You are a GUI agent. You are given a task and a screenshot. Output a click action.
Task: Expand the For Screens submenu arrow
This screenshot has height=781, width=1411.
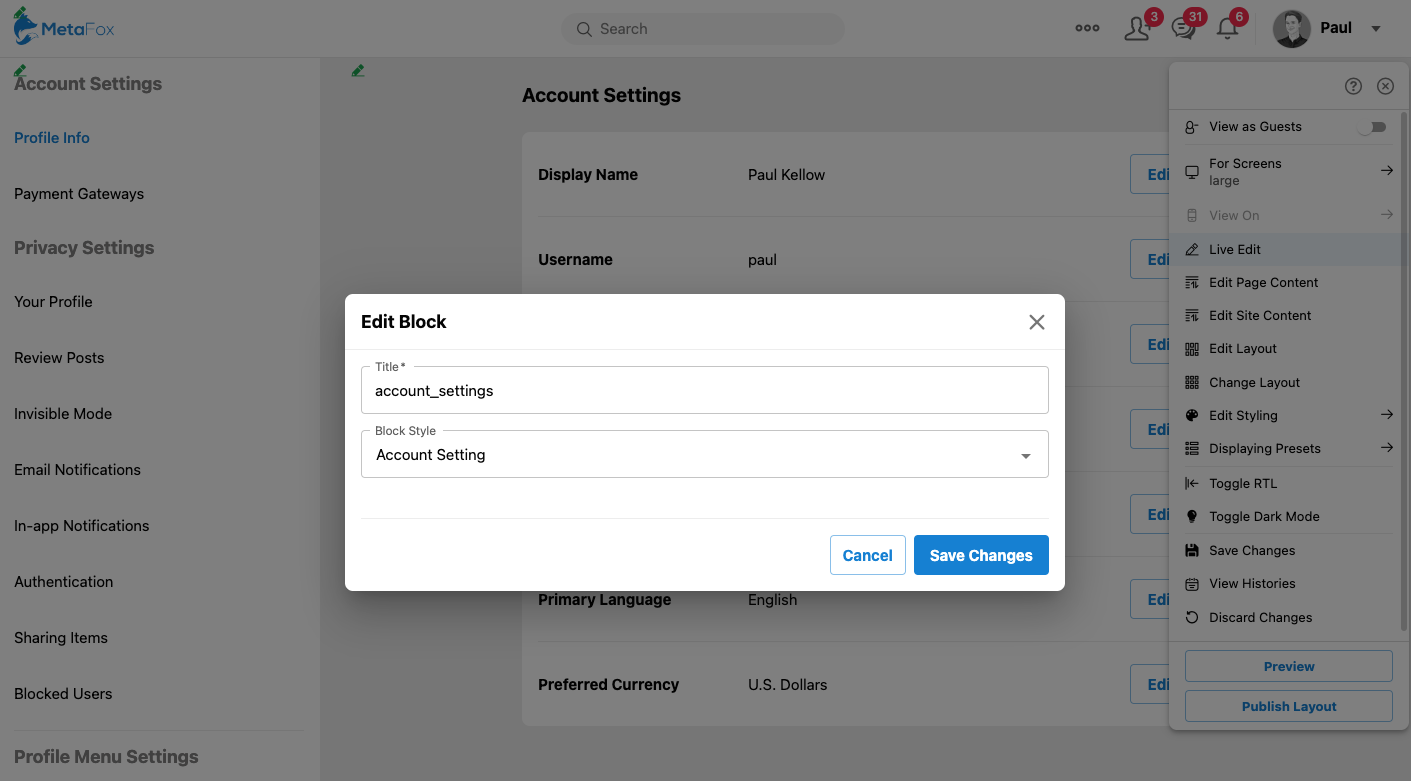(x=1386, y=171)
